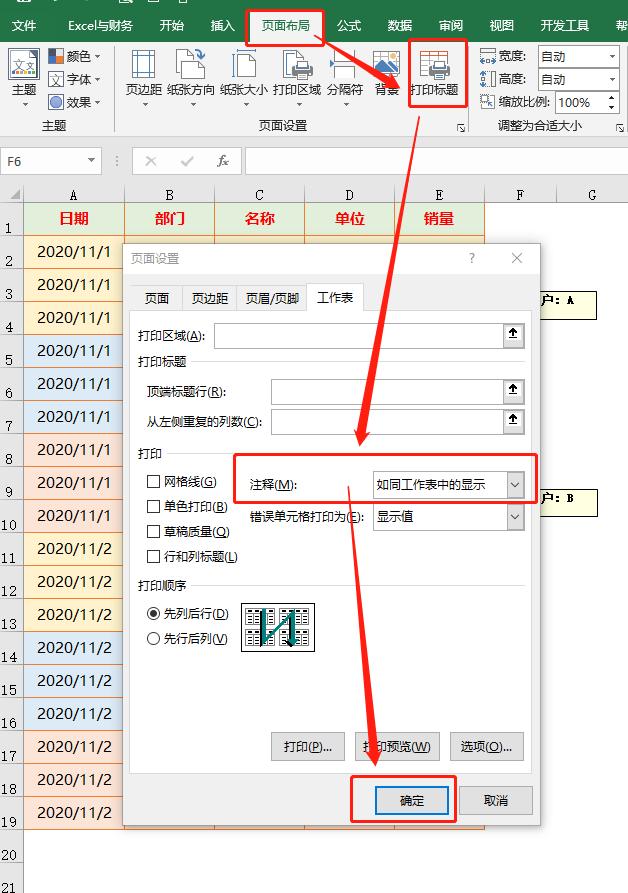This screenshot has width=628, height=893.
Task: Click the 打印(P)... button
Action: click(x=307, y=747)
